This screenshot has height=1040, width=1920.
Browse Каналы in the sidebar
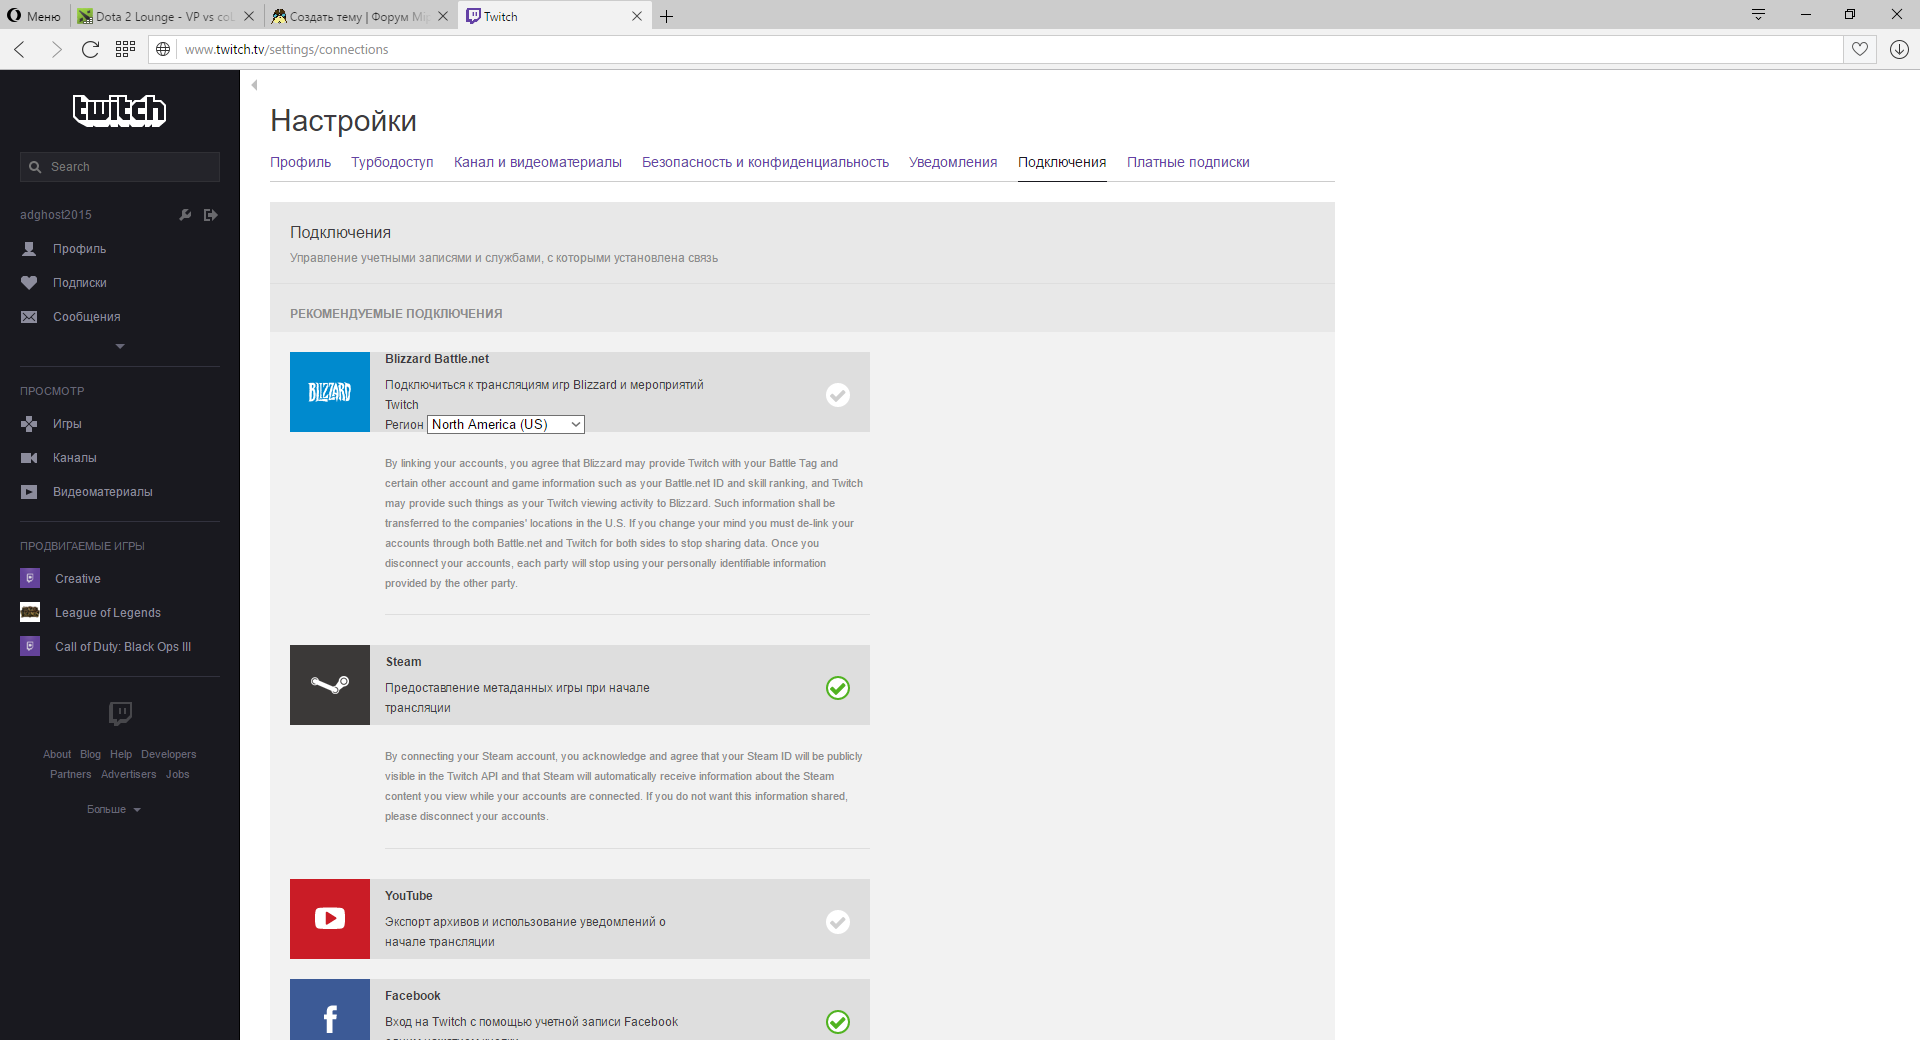pyautogui.click(x=75, y=458)
